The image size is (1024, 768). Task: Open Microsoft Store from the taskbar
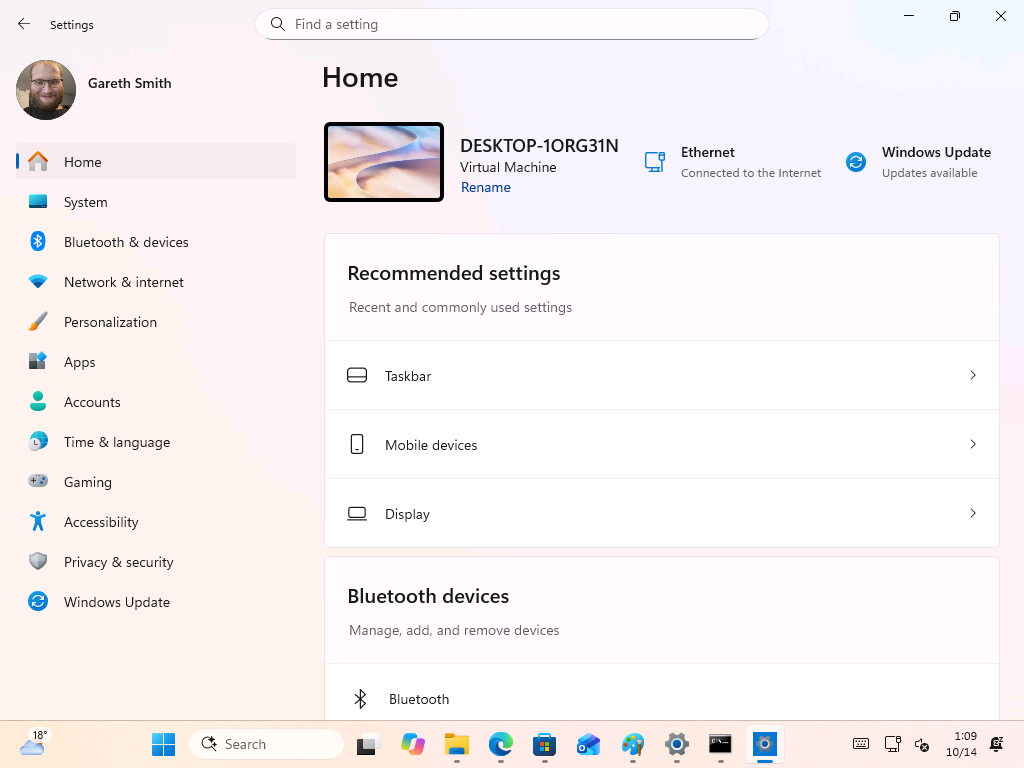coord(545,744)
